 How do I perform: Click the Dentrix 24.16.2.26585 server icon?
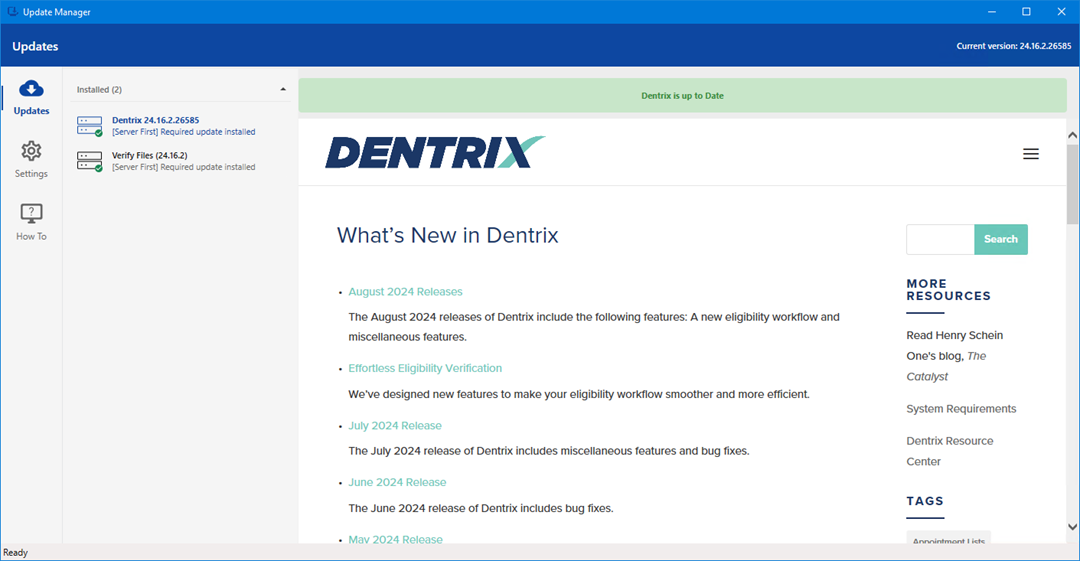coord(90,126)
